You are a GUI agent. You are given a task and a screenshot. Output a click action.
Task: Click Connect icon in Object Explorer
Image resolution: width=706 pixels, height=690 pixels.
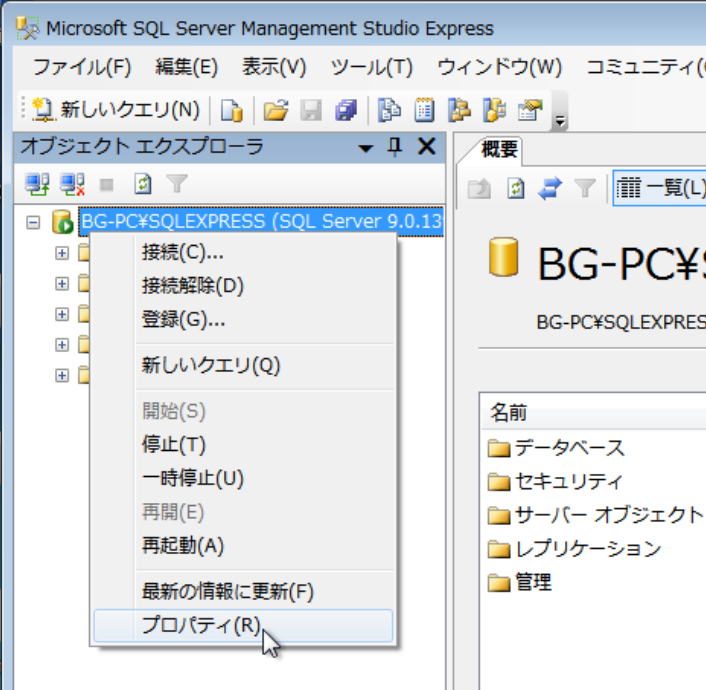[37, 185]
